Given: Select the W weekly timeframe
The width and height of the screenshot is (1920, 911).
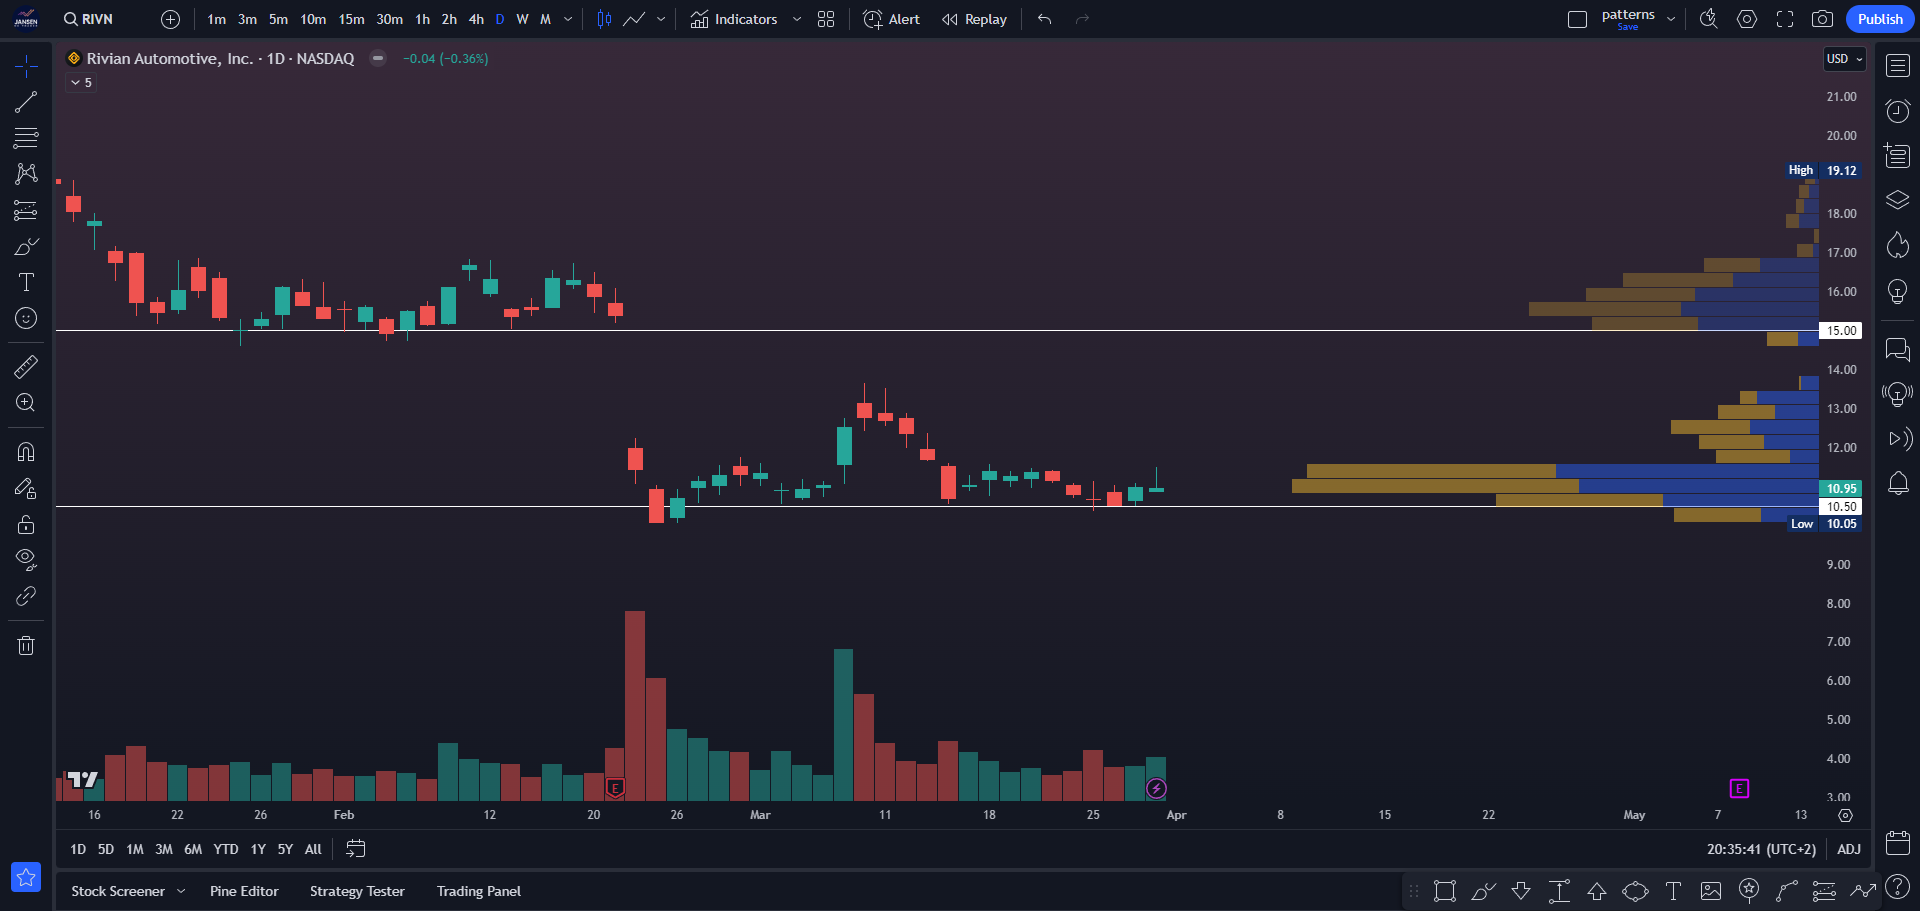Looking at the screenshot, I should coord(522,19).
